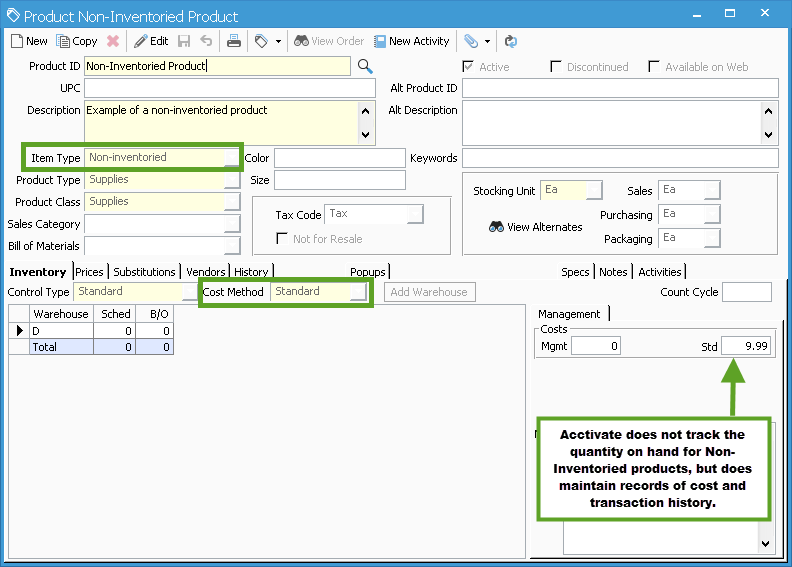The height and width of the screenshot is (567, 792).
Task: Click into the Count Cycle field
Action: pyautogui.click(x=747, y=292)
